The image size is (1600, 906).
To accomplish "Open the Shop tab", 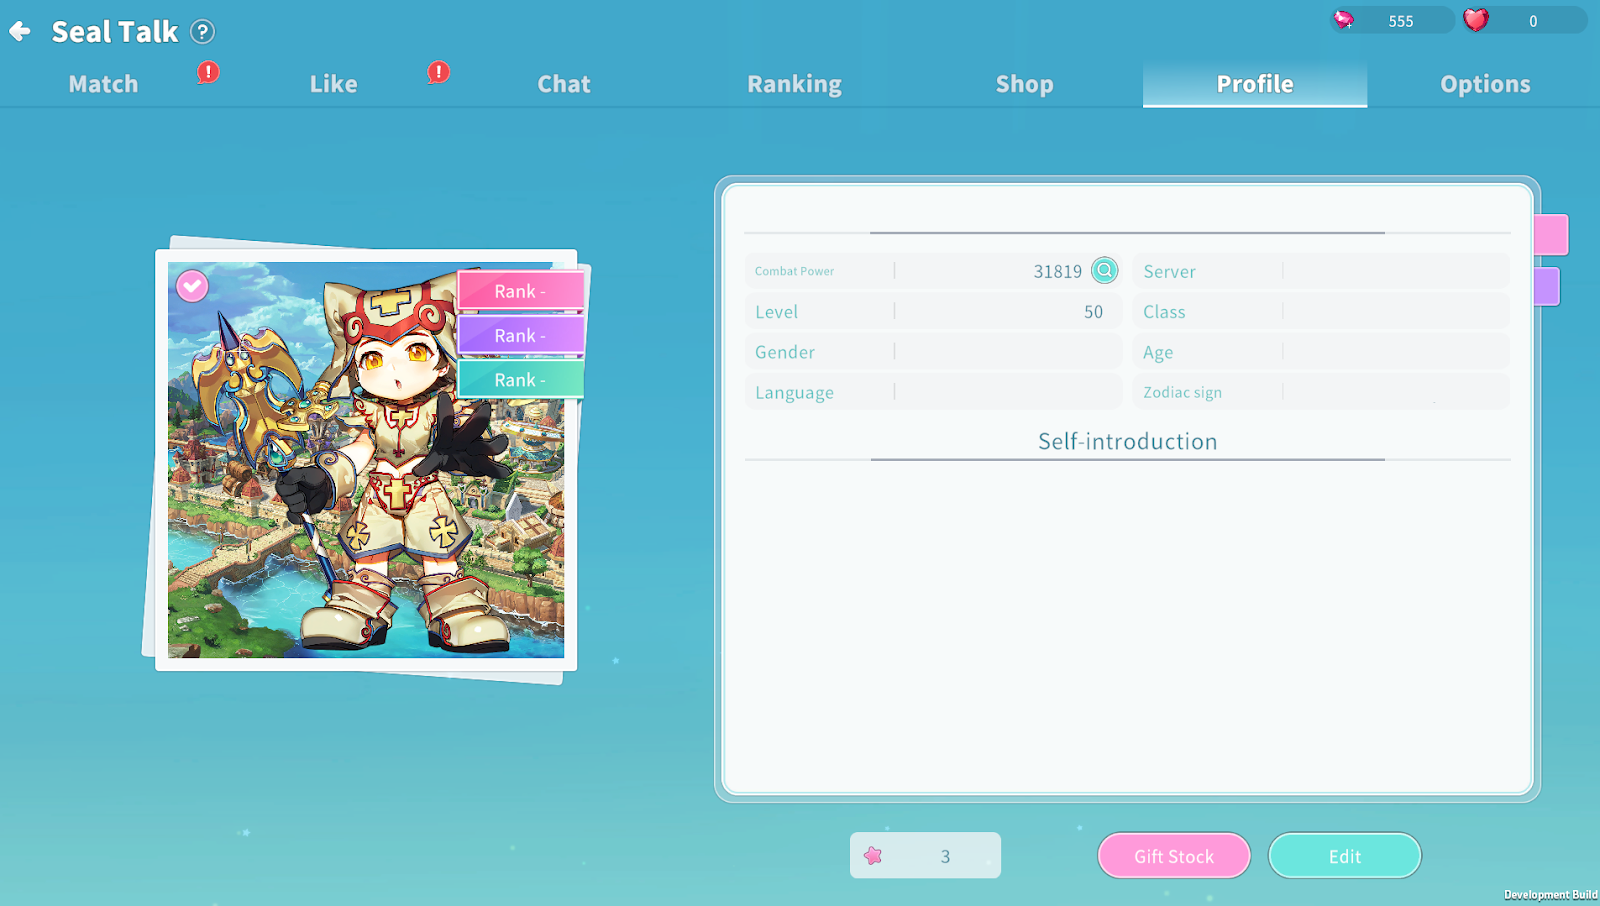I will (1024, 85).
